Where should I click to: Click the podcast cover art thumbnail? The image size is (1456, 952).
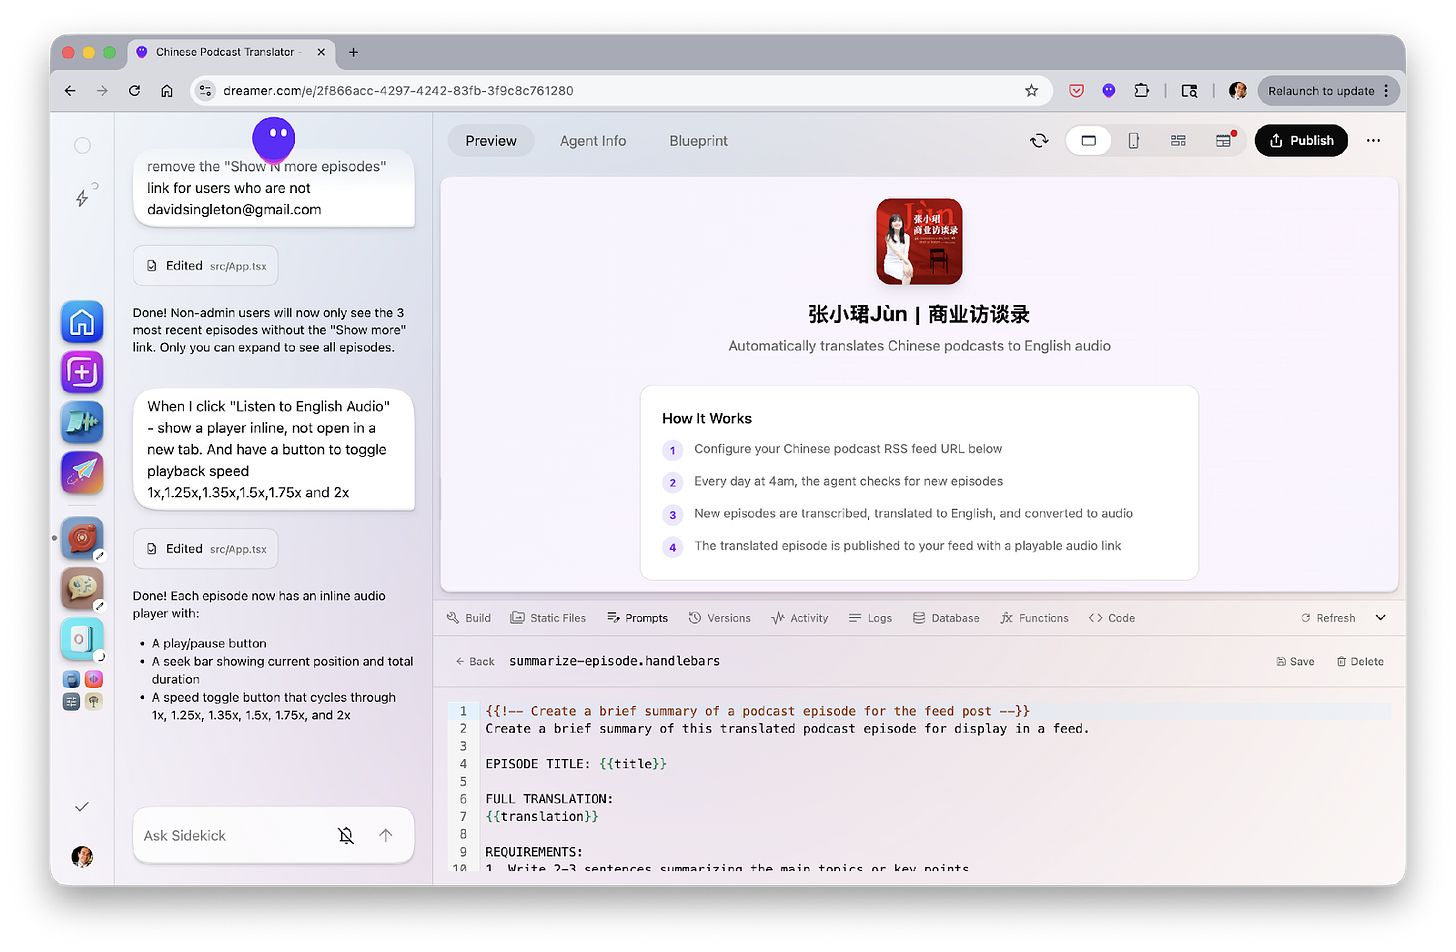point(919,241)
